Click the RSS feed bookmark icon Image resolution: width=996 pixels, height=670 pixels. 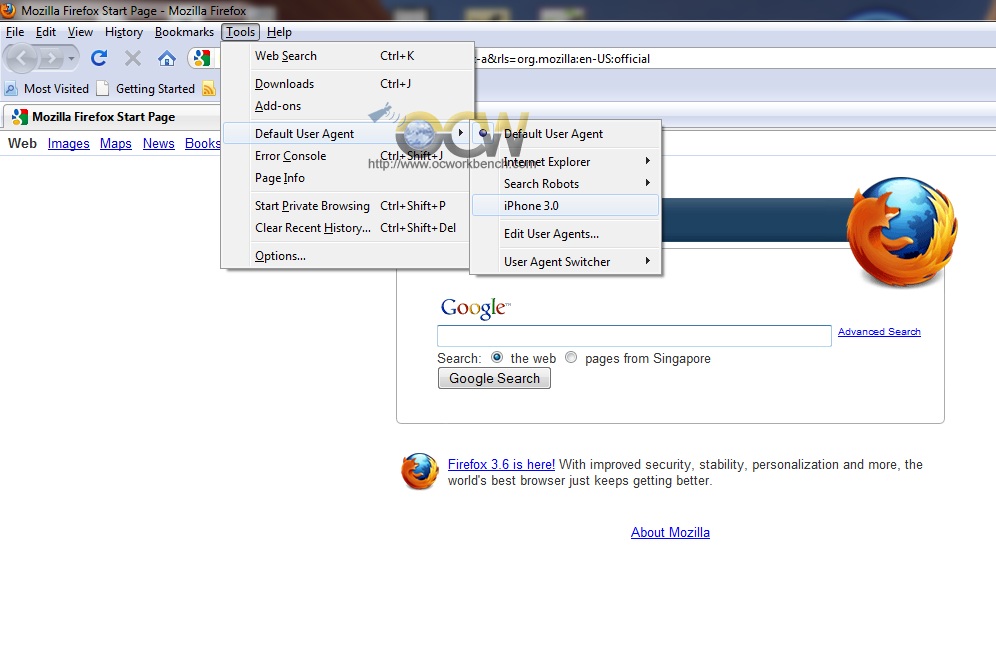[x=208, y=89]
